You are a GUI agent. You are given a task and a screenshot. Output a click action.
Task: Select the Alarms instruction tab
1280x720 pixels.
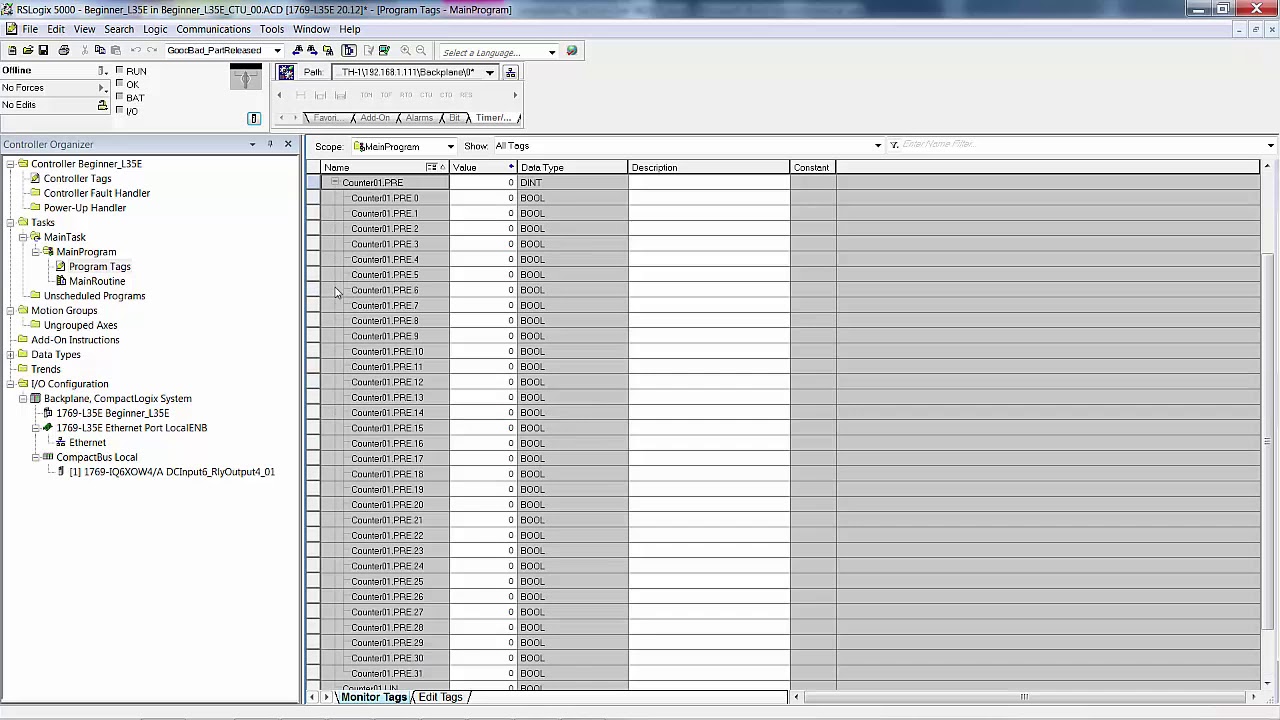tap(419, 118)
